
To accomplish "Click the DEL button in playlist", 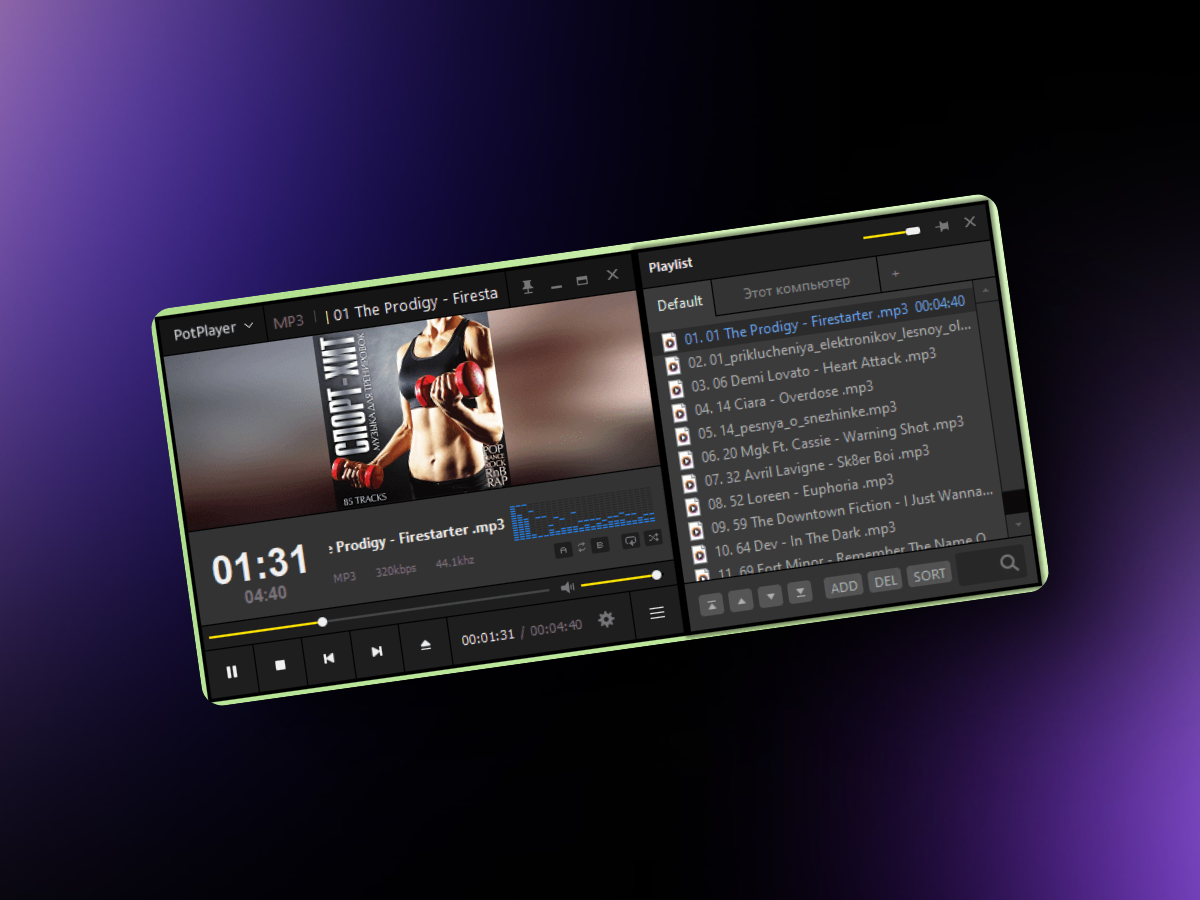I will click(886, 580).
